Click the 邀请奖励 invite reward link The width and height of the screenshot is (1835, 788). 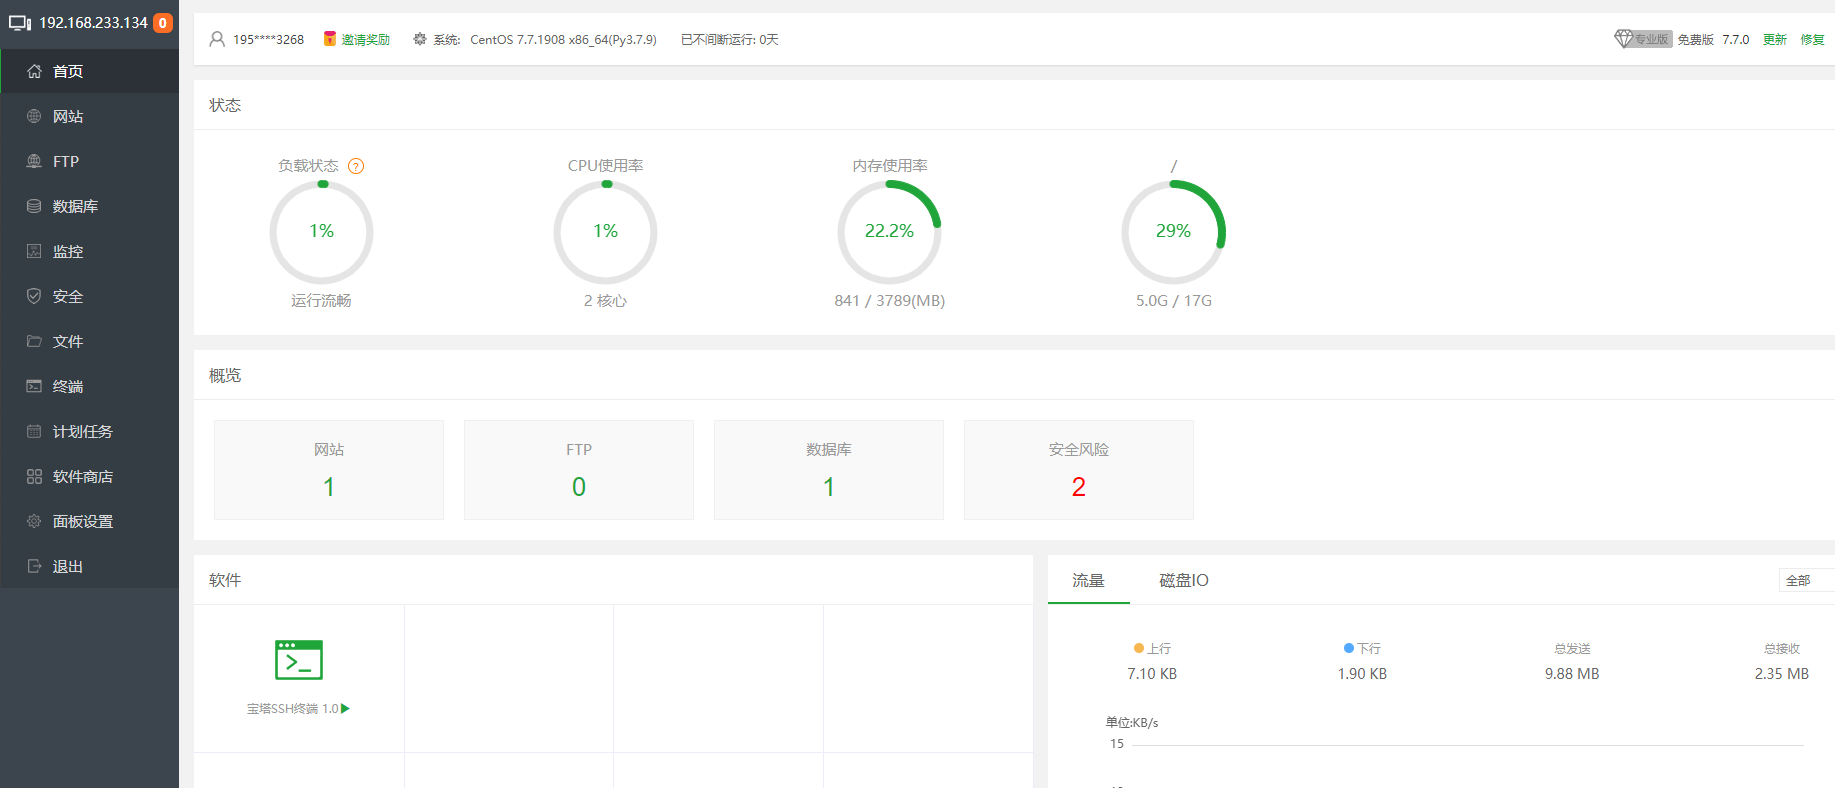click(x=366, y=40)
